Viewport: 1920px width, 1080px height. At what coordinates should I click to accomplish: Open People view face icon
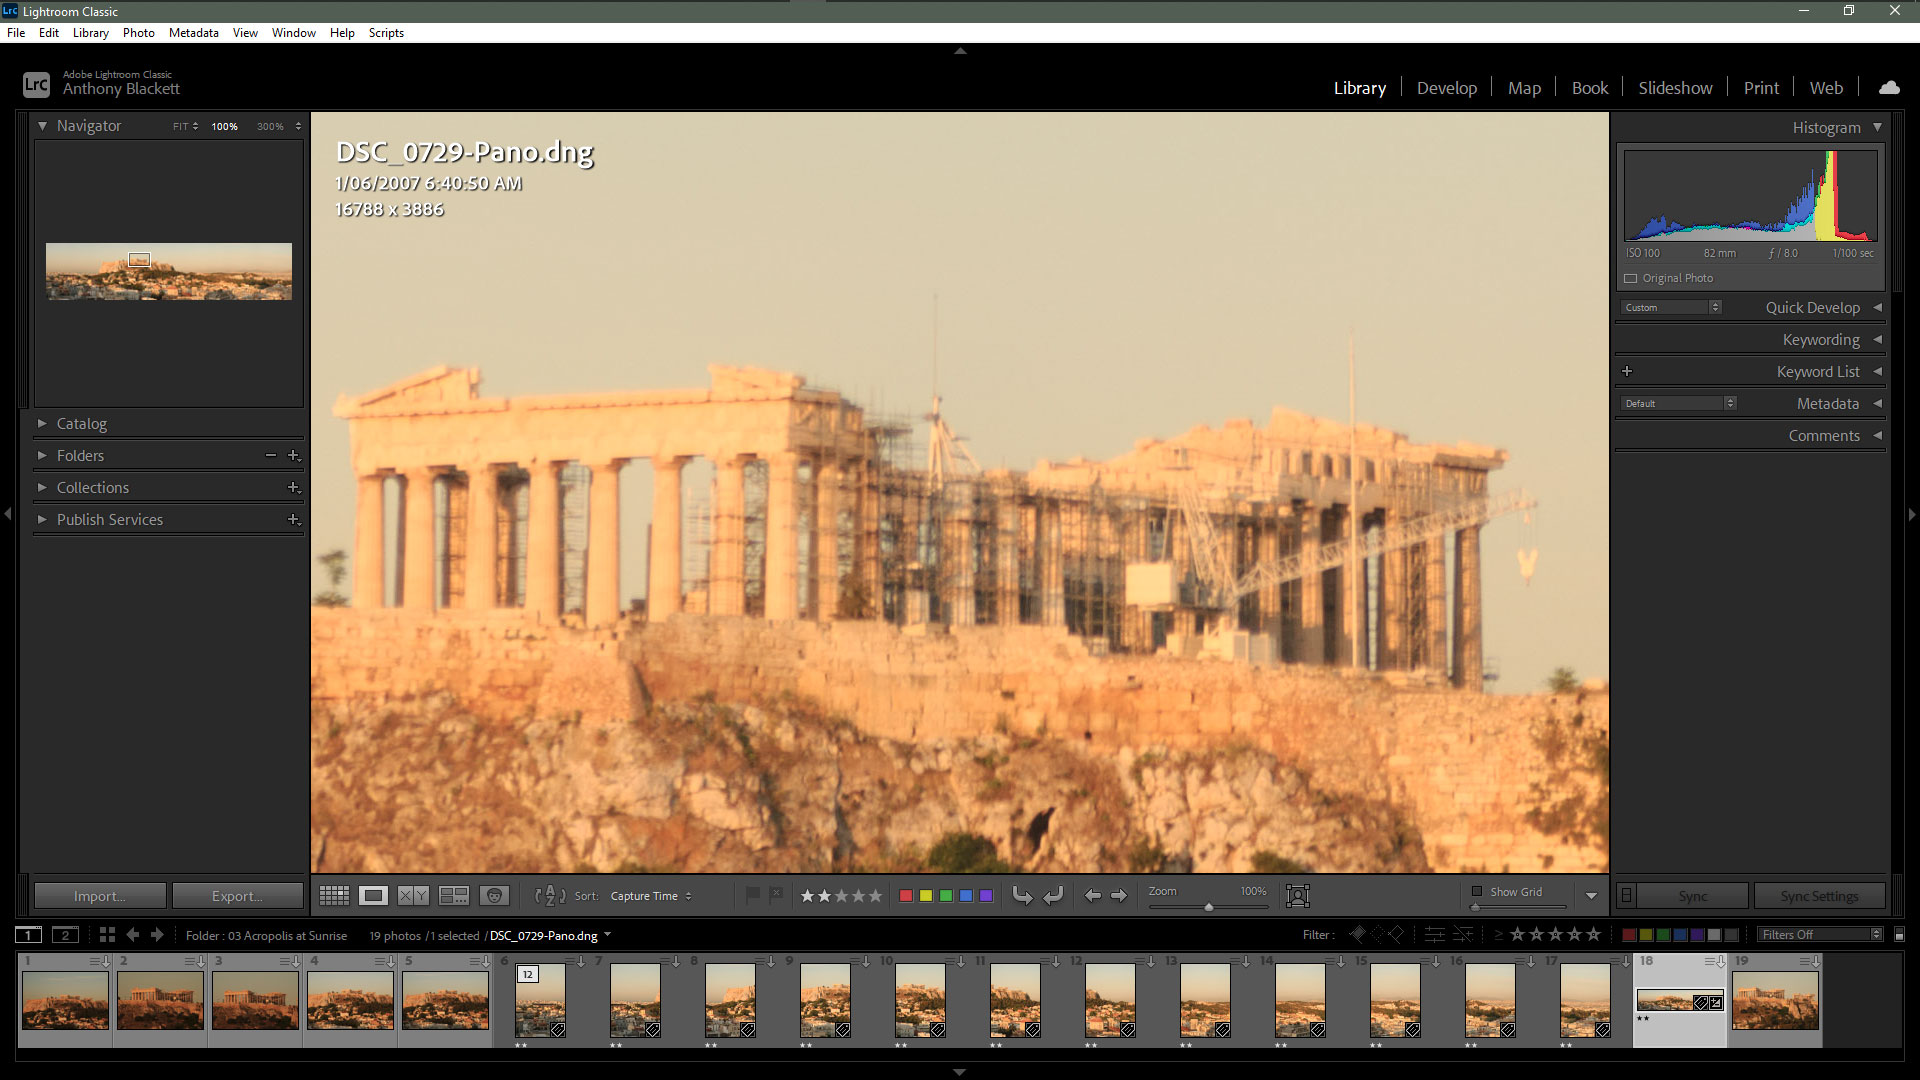(494, 896)
